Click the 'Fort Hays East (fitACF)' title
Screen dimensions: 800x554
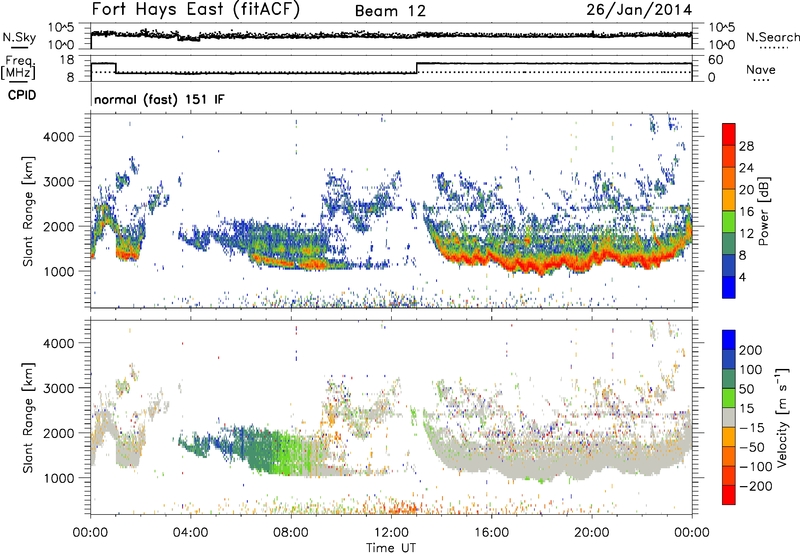pos(195,10)
